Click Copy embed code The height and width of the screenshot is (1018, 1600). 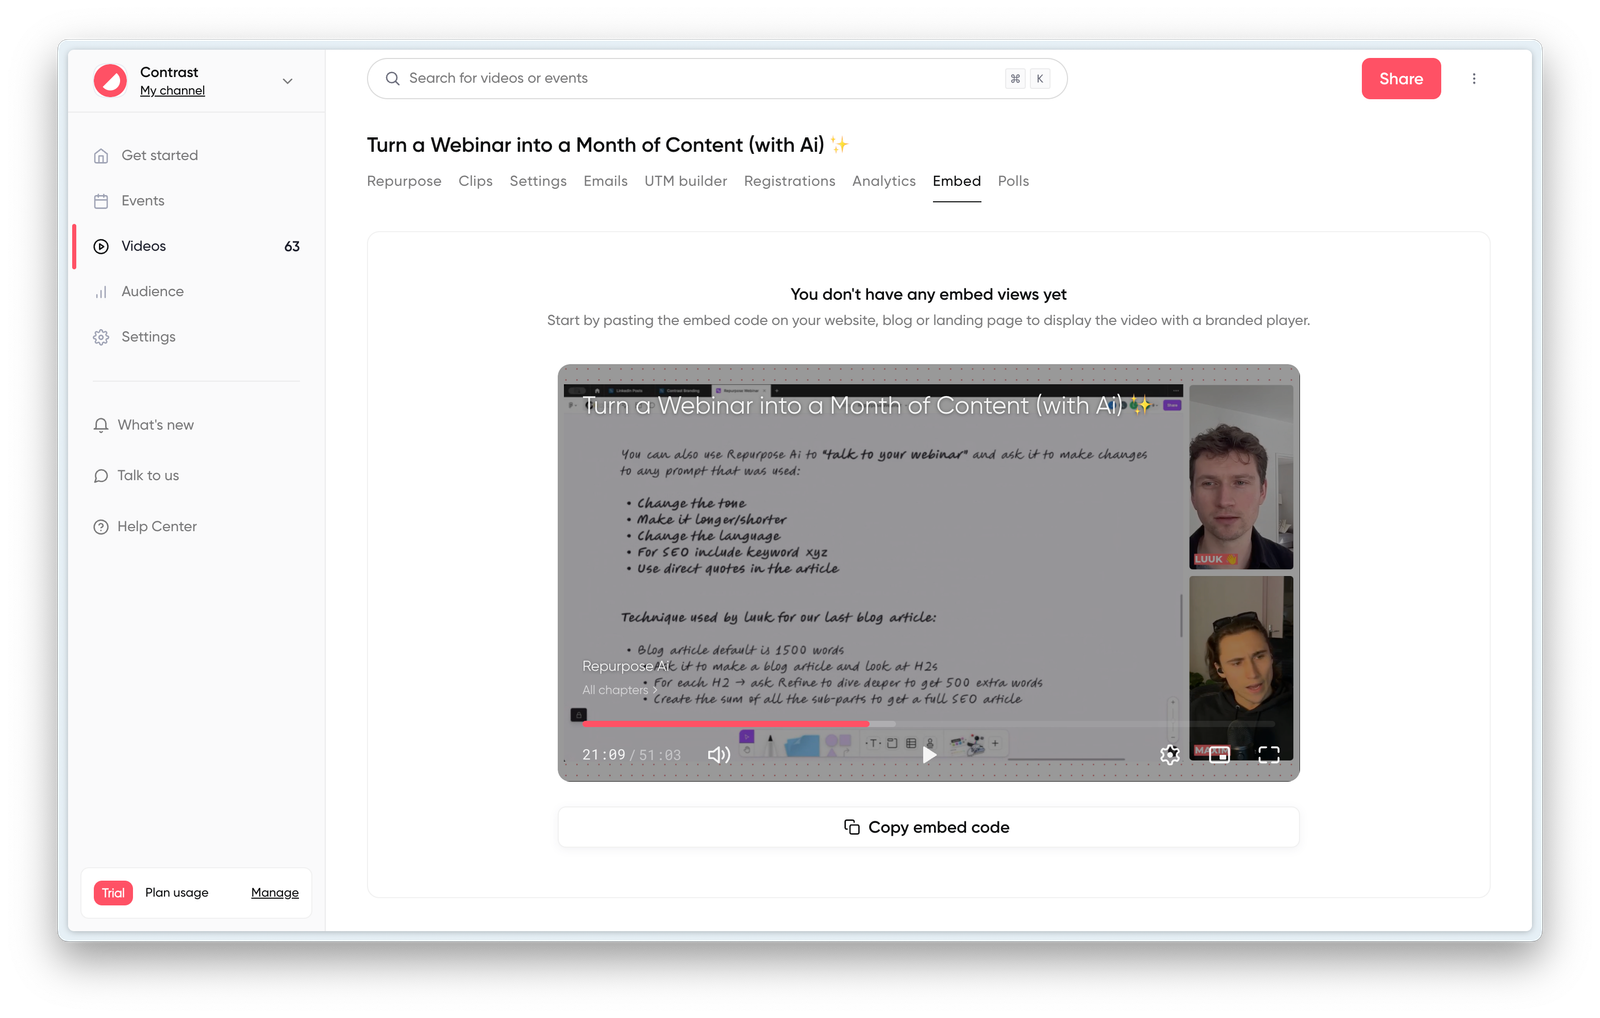coord(927,827)
